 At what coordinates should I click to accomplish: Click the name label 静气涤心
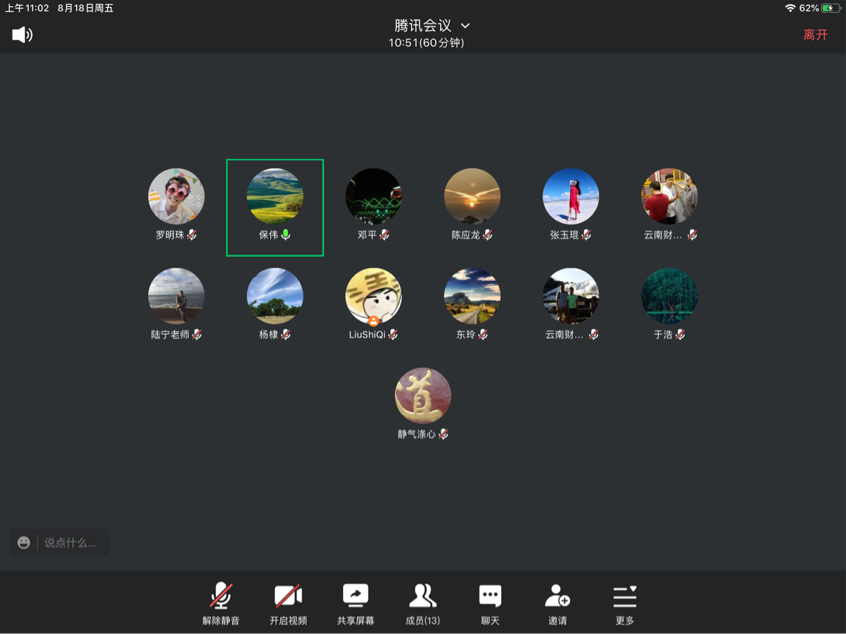(417, 434)
